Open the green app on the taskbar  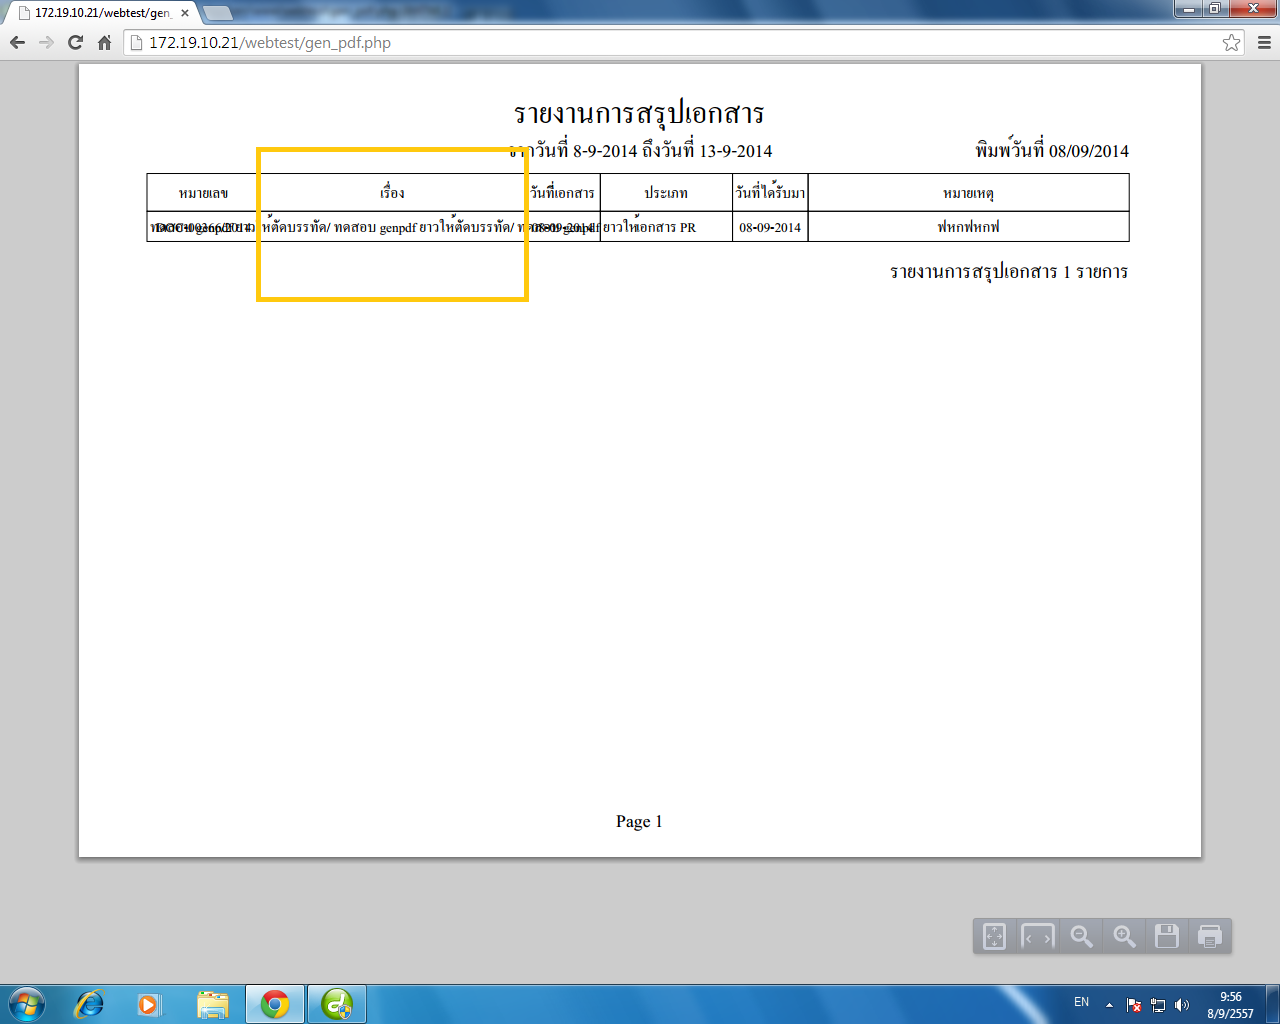click(337, 1004)
